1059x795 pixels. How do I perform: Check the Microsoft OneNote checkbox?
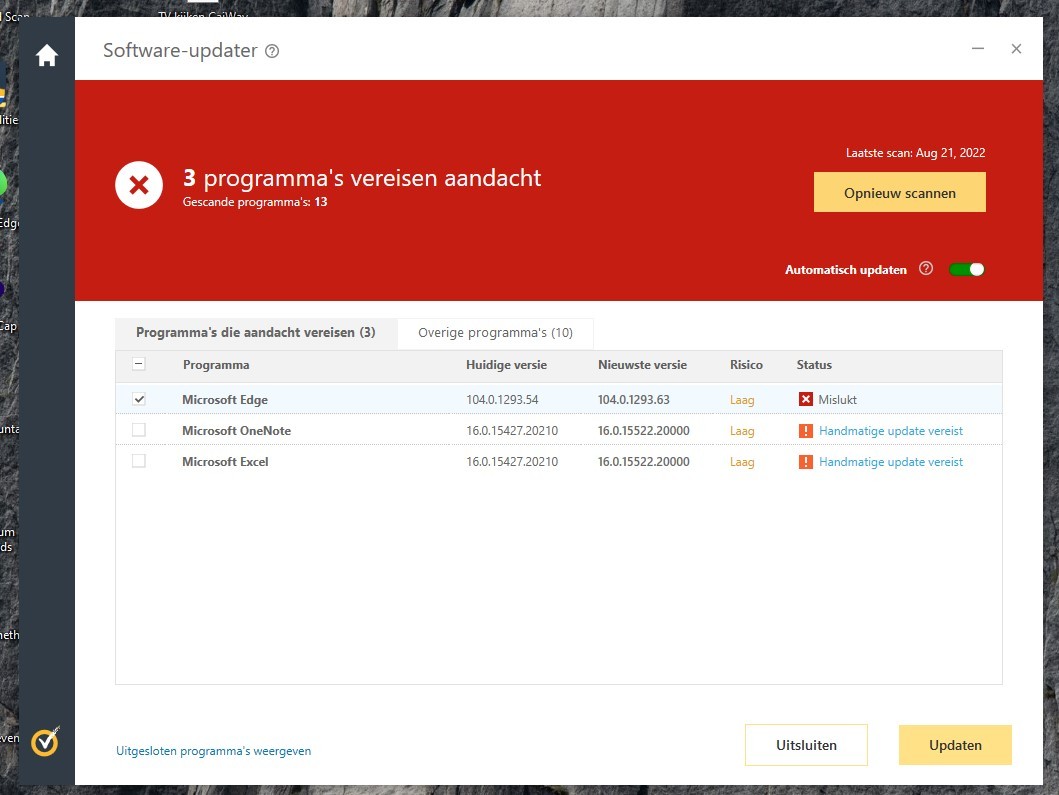point(138,430)
